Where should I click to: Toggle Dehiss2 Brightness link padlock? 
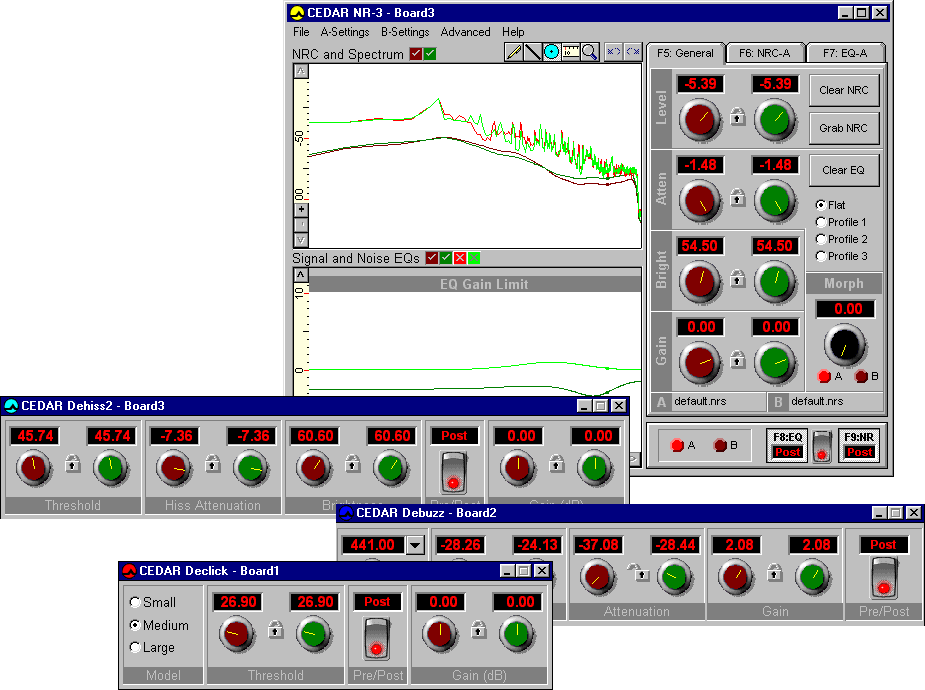pyautogui.click(x=352, y=464)
